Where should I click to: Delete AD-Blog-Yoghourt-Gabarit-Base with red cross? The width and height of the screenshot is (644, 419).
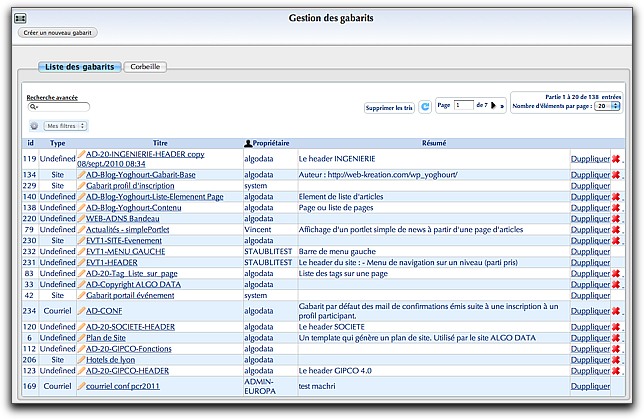(x=616, y=175)
